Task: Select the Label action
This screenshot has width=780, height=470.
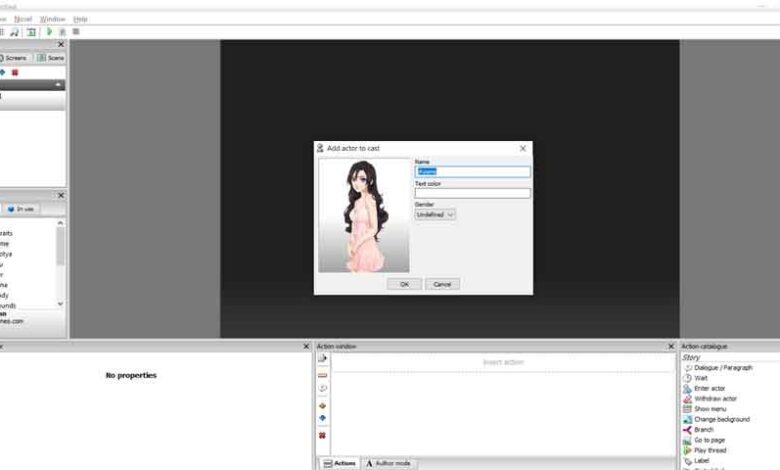Action: 696,461
